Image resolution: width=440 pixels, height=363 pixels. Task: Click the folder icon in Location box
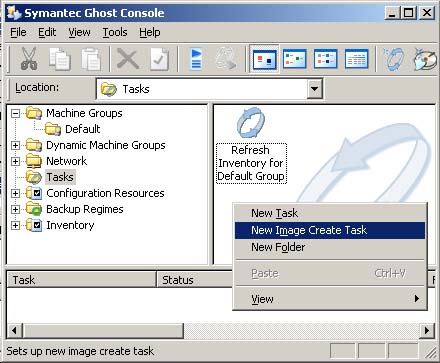click(109, 89)
